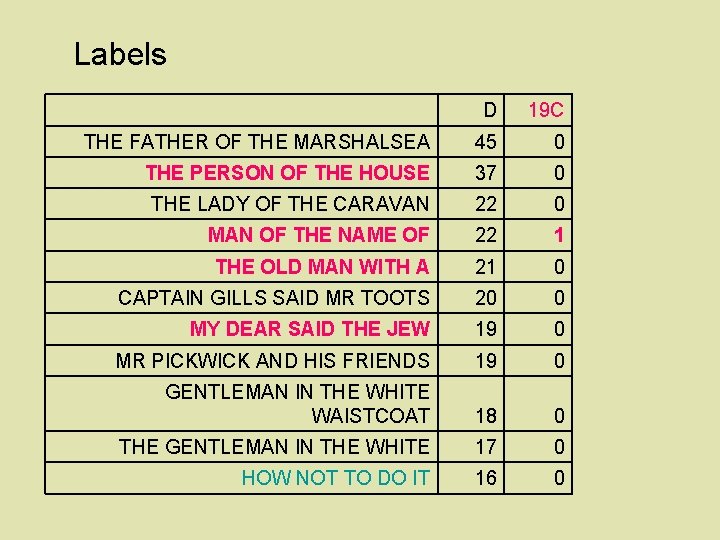Click the red '1' in the 19C column
Image resolution: width=720 pixels, height=540 pixels.
tap(559, 235)
